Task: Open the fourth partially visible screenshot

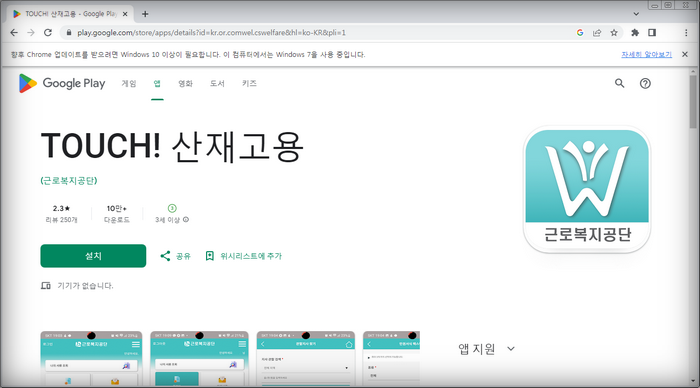Action: click(392, 359)
